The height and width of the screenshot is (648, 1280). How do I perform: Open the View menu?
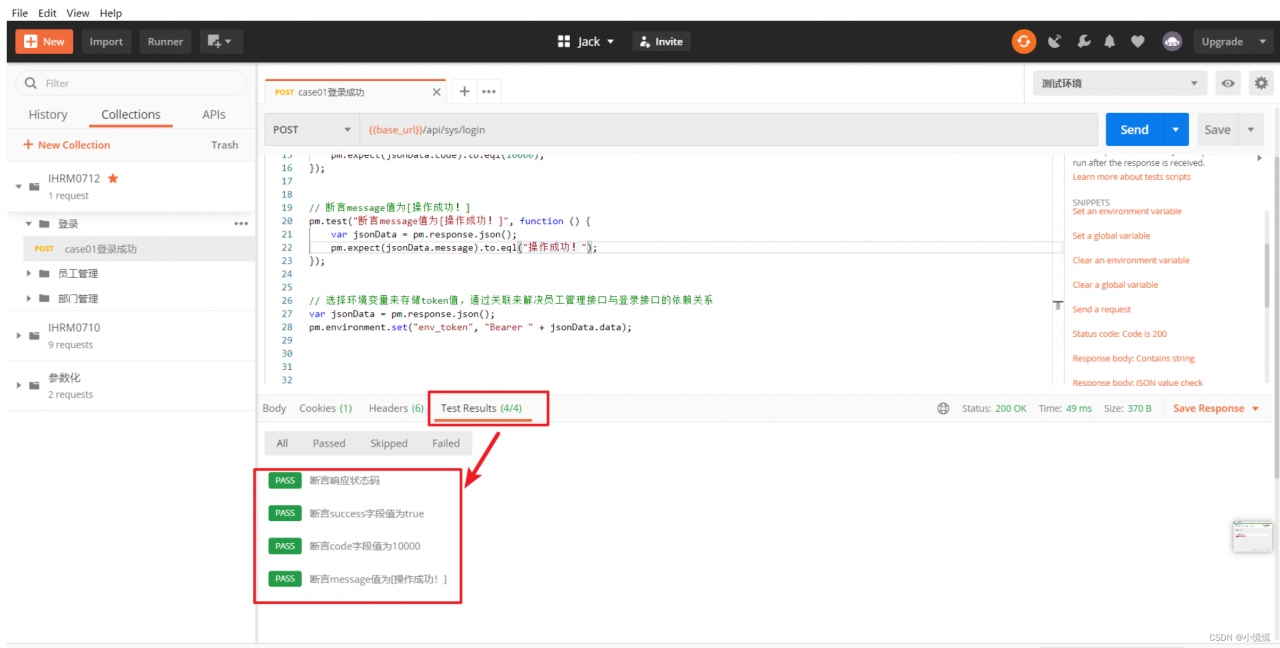pos(78,13)
